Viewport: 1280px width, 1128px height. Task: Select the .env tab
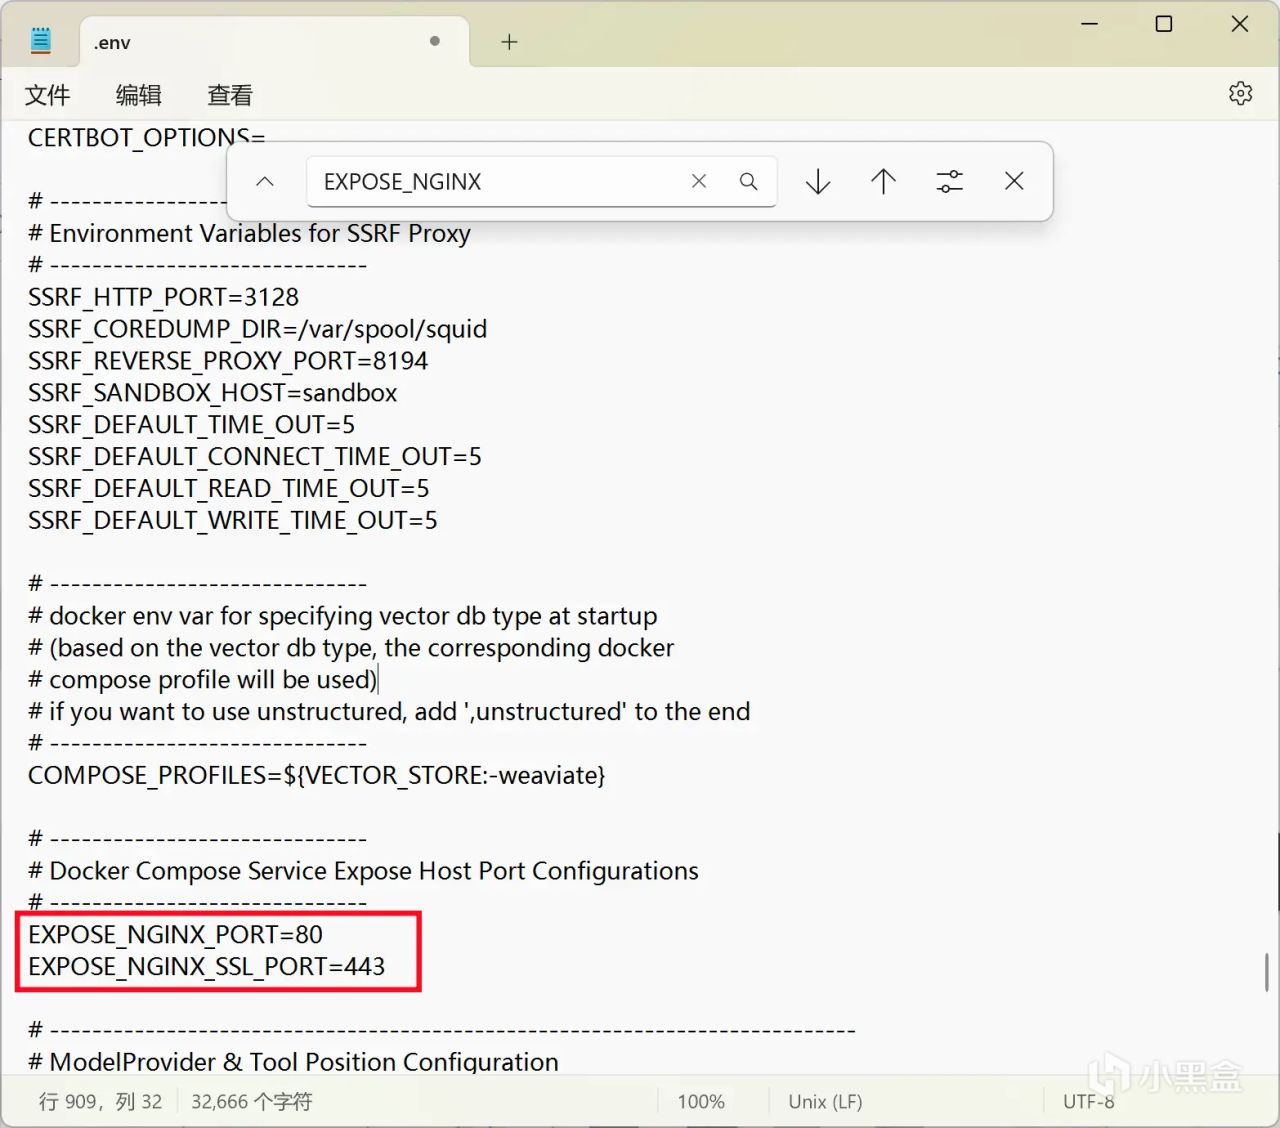(273, 42)
